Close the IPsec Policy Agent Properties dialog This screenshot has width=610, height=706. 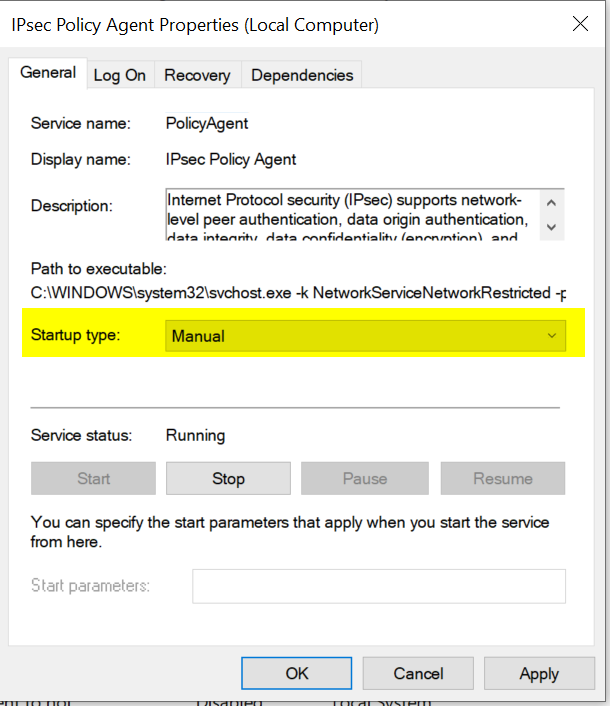pyautogui.click(x=578, y=23)
